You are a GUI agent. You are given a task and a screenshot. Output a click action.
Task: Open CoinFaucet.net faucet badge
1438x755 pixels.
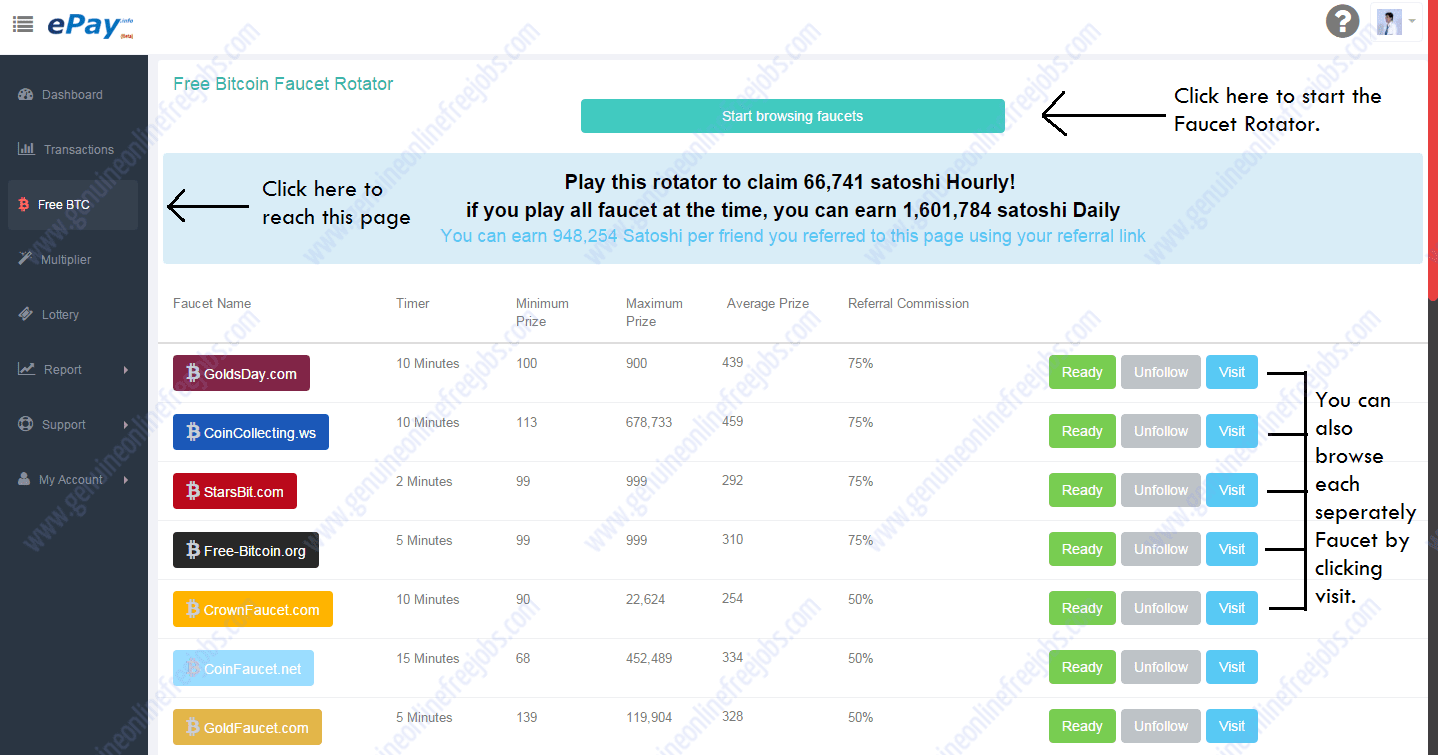coord(243,668)
